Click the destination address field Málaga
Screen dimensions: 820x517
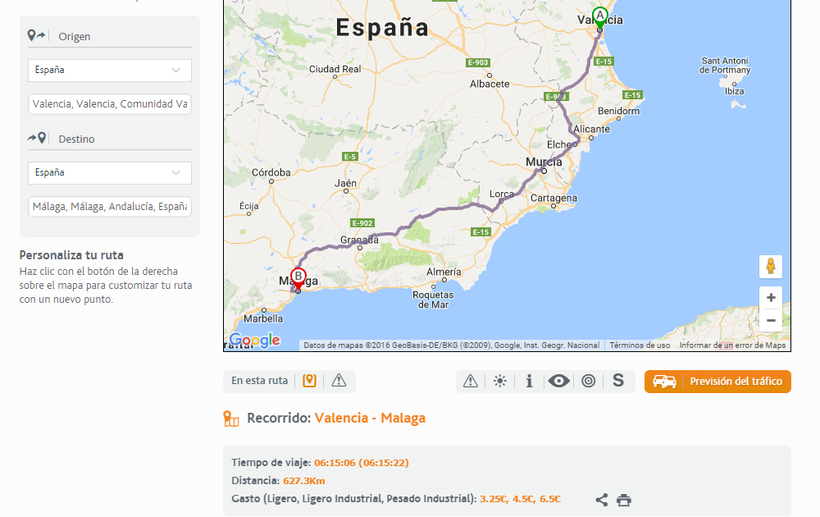tap(110, 206)
